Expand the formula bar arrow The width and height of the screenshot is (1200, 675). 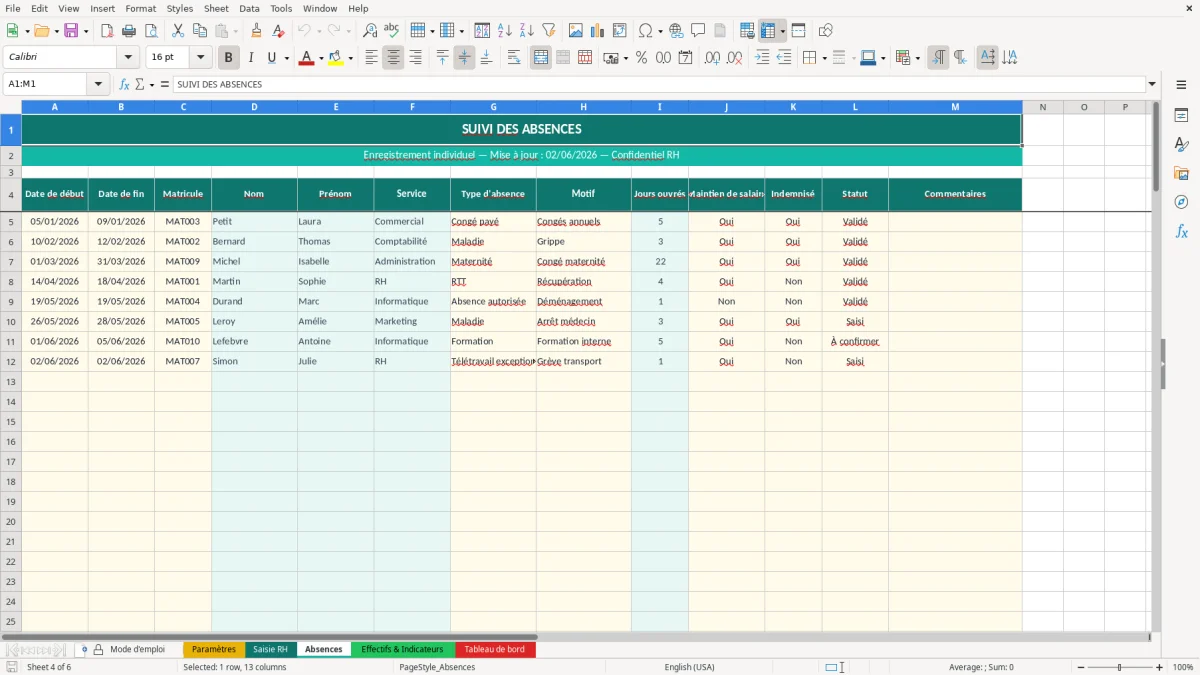1152,85
